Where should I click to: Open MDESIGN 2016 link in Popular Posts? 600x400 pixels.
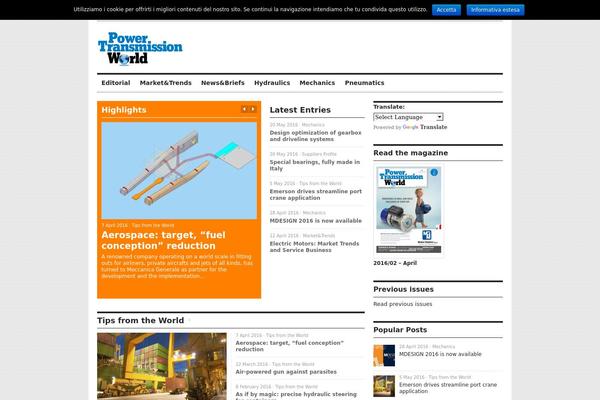pyautogui.click(x=440, y=354)
